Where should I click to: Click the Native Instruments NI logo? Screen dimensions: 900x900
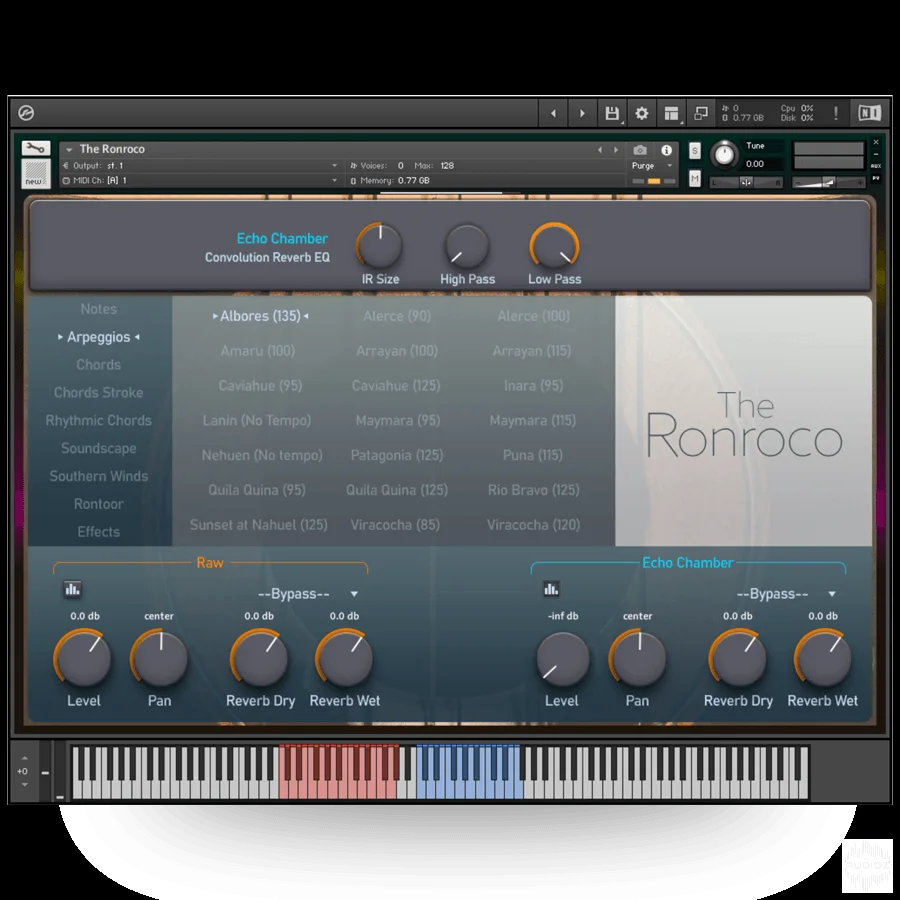click(870, 113)
